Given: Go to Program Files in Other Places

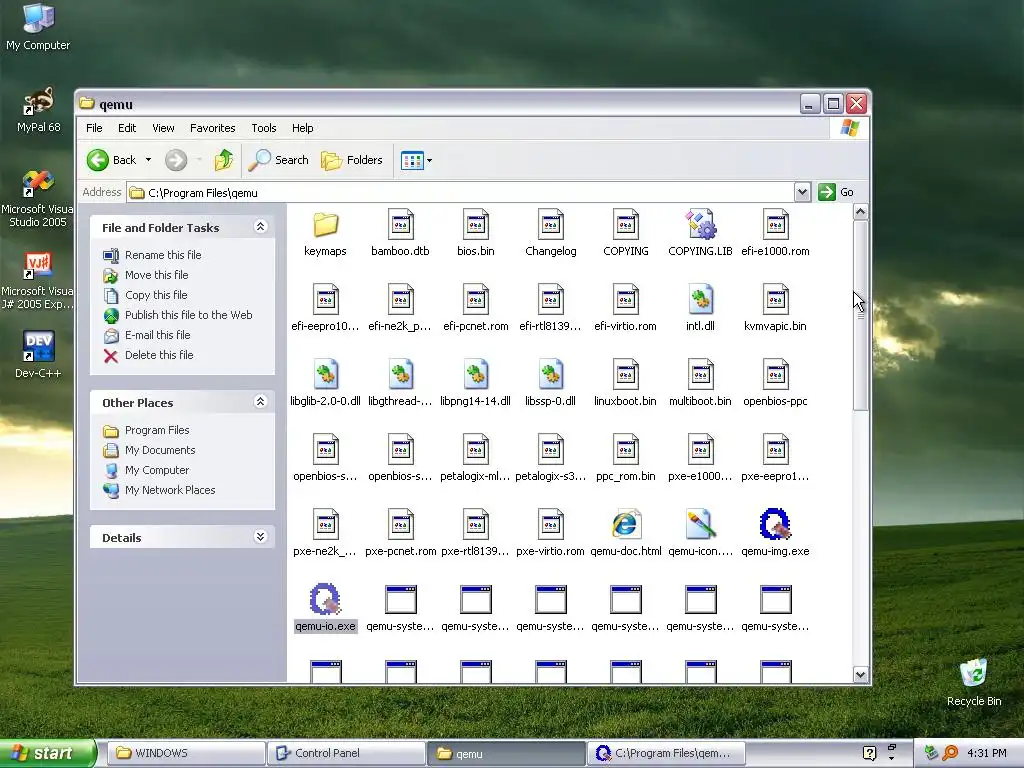Looking at the screenshot, I should pyautogui.click(x=157, y=430).
